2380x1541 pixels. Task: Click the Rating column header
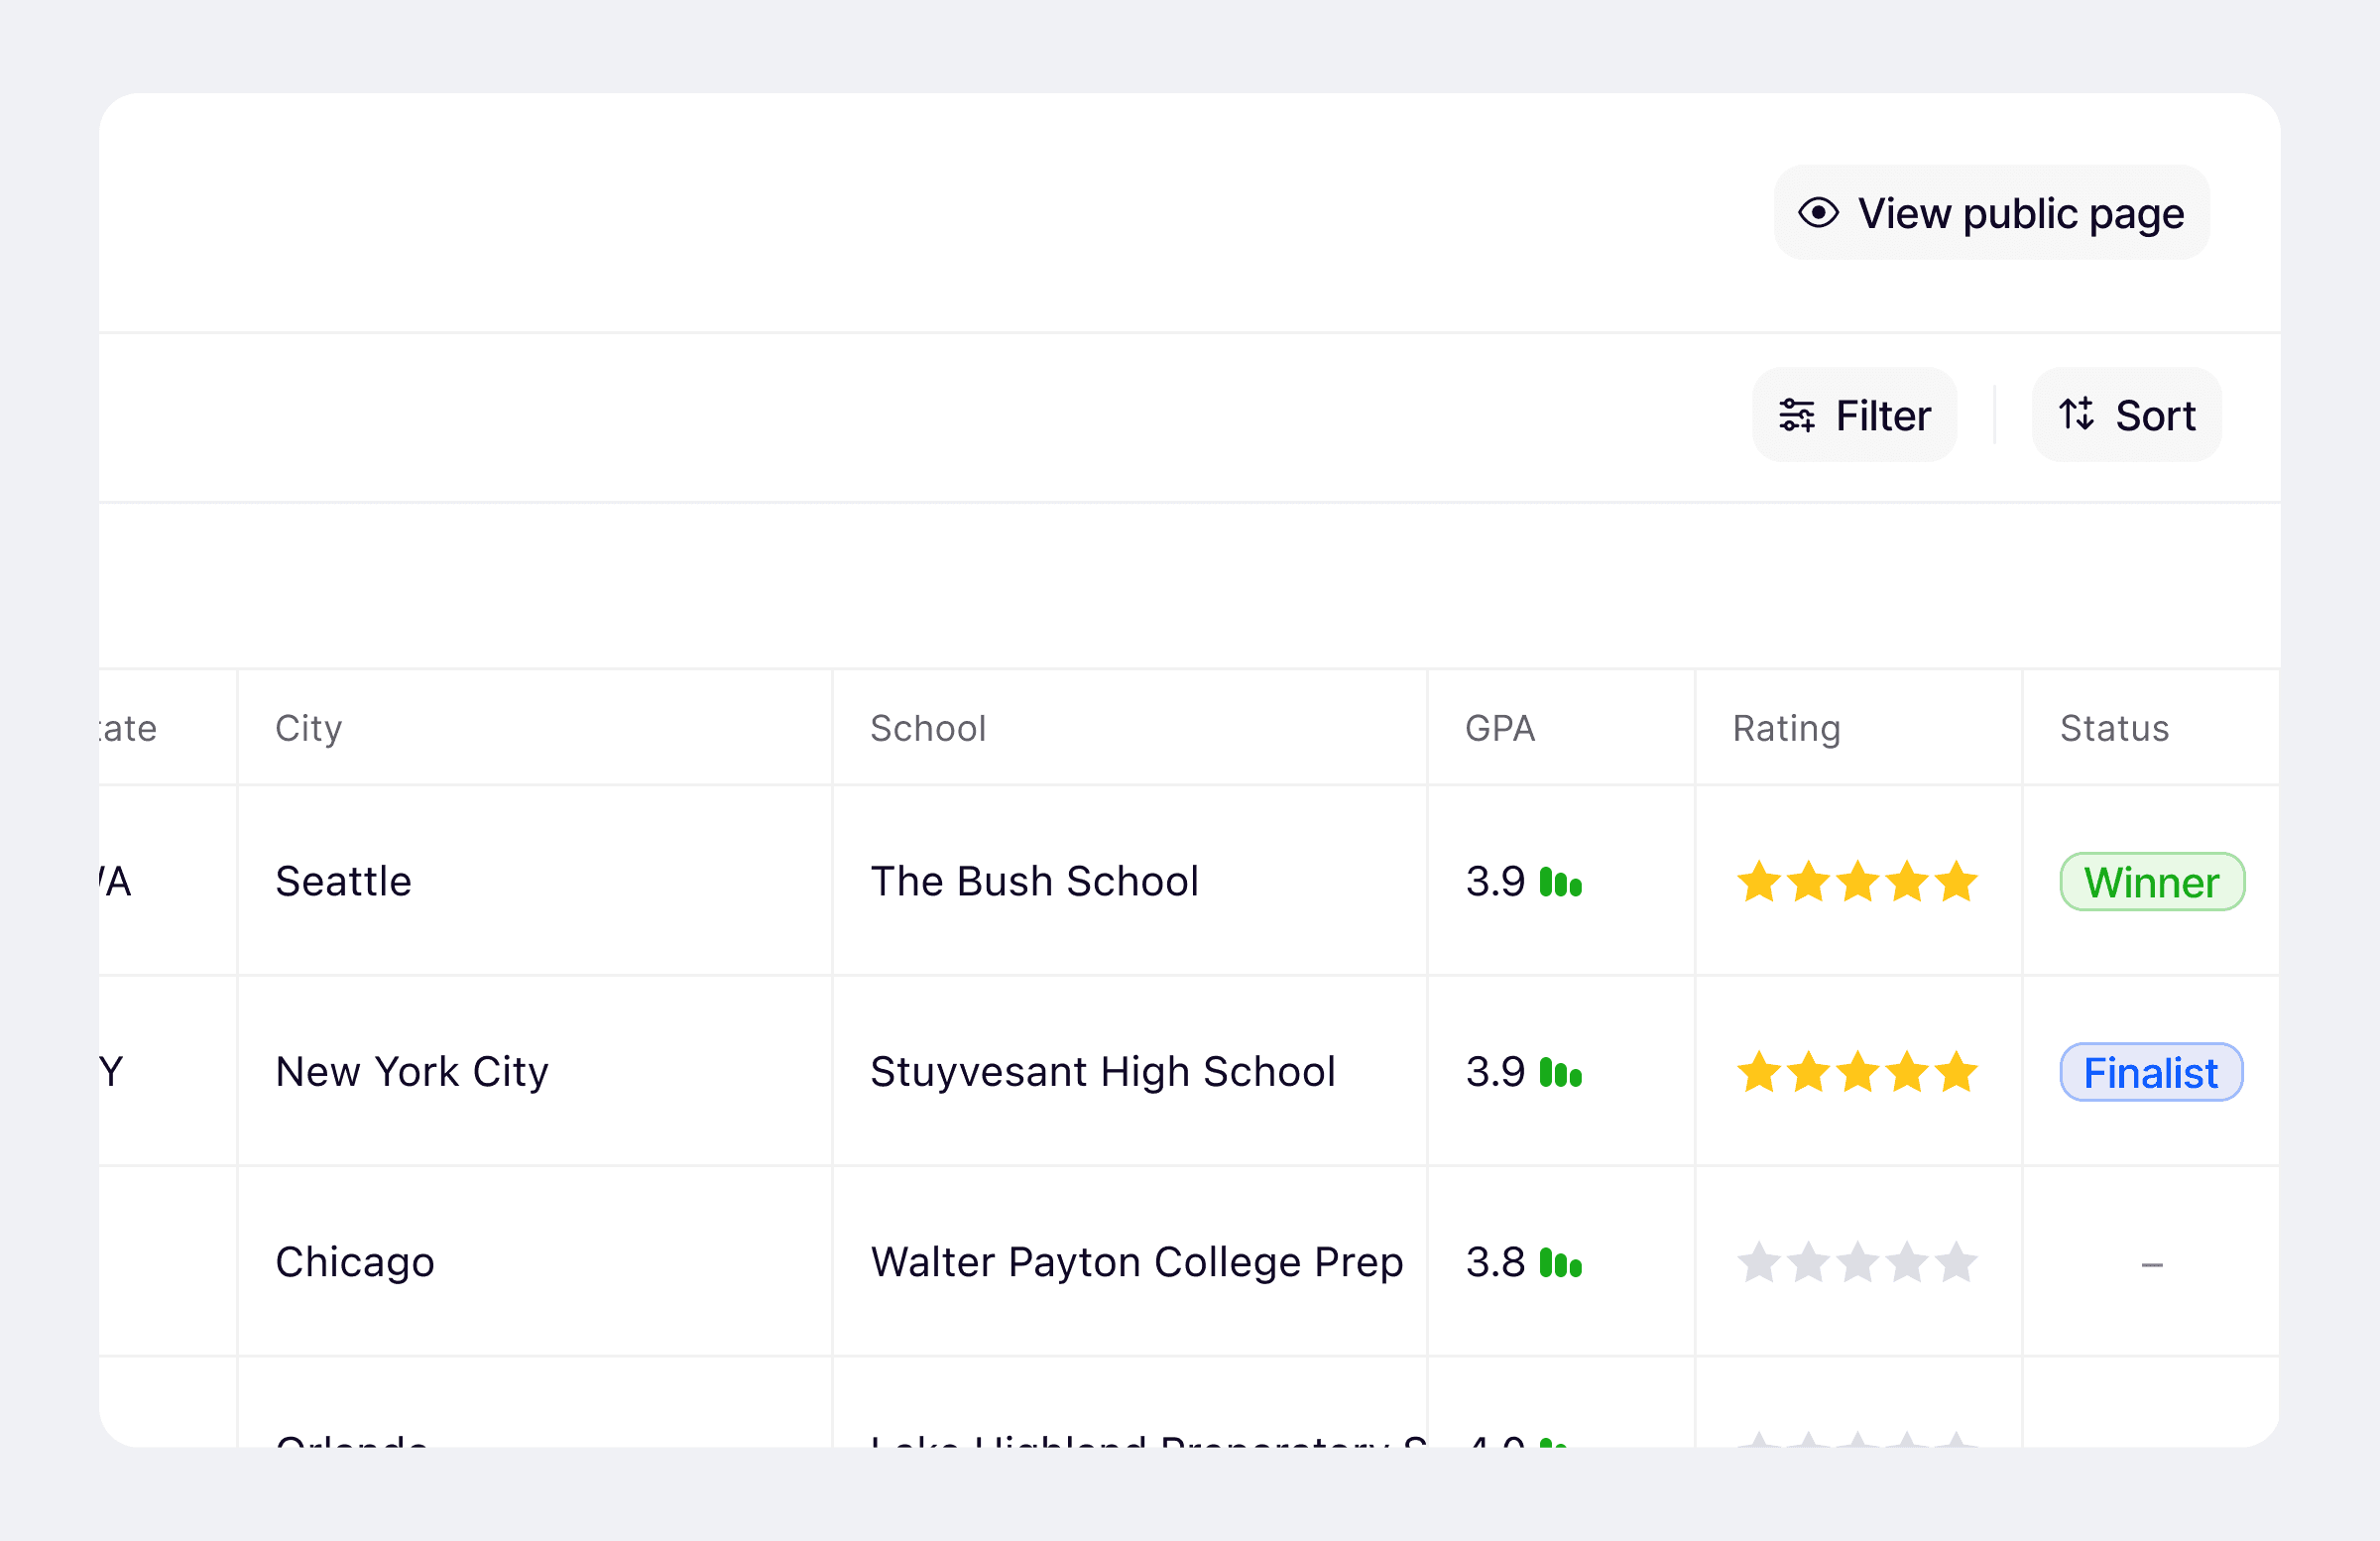(1786, 728)
